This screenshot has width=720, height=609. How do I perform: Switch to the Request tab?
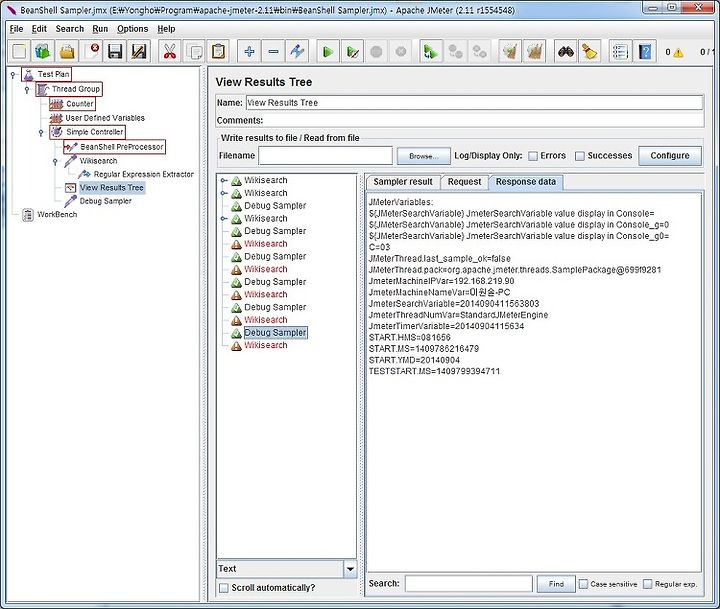(464, 182)
